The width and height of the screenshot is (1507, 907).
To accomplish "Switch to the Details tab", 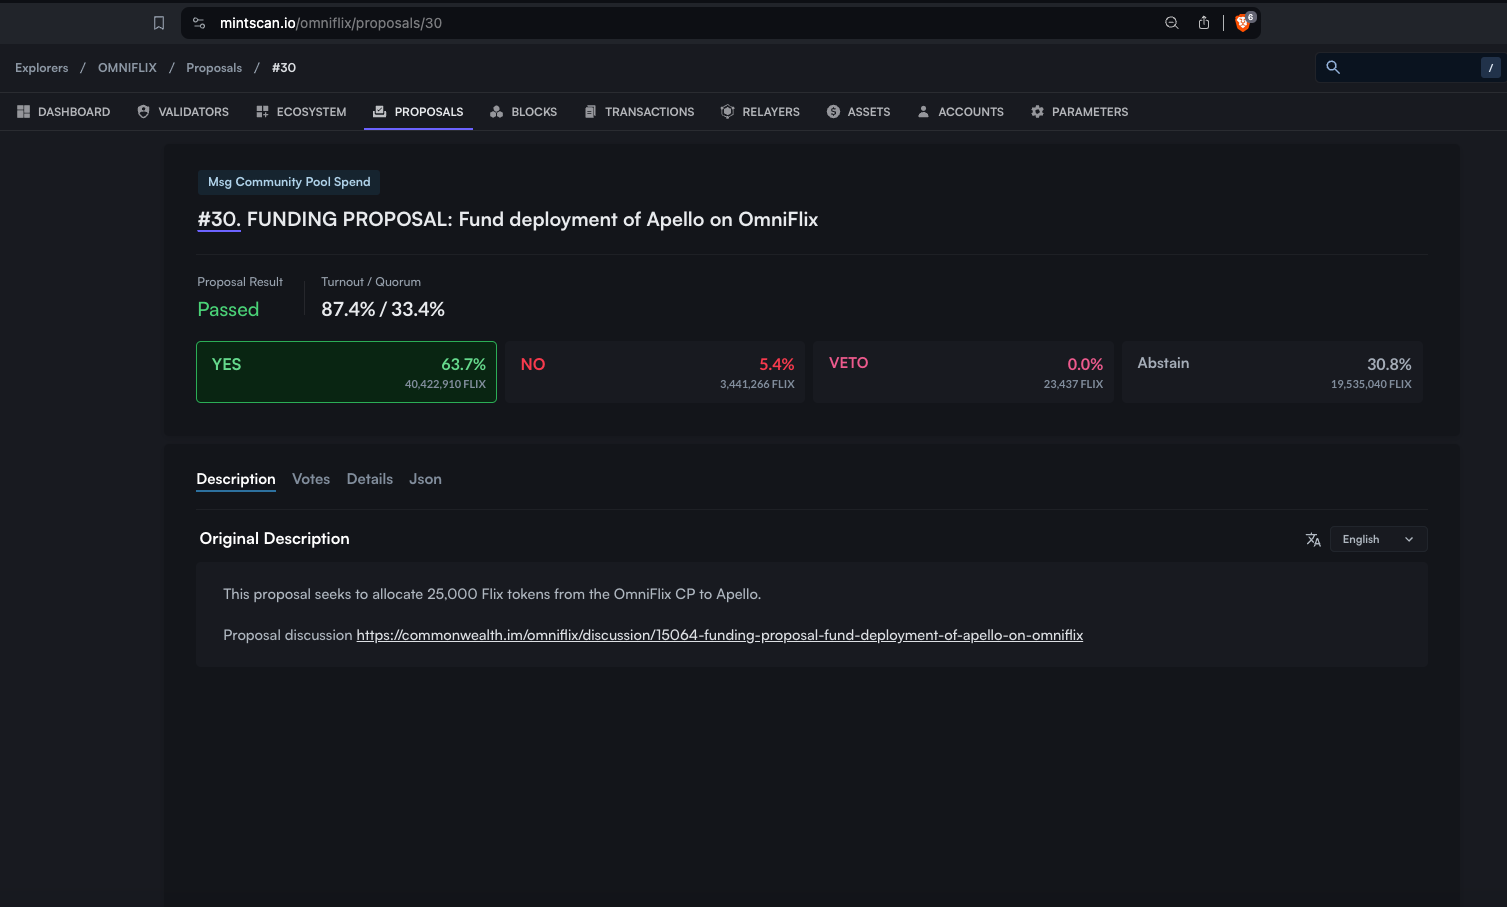I will point(370,479).
